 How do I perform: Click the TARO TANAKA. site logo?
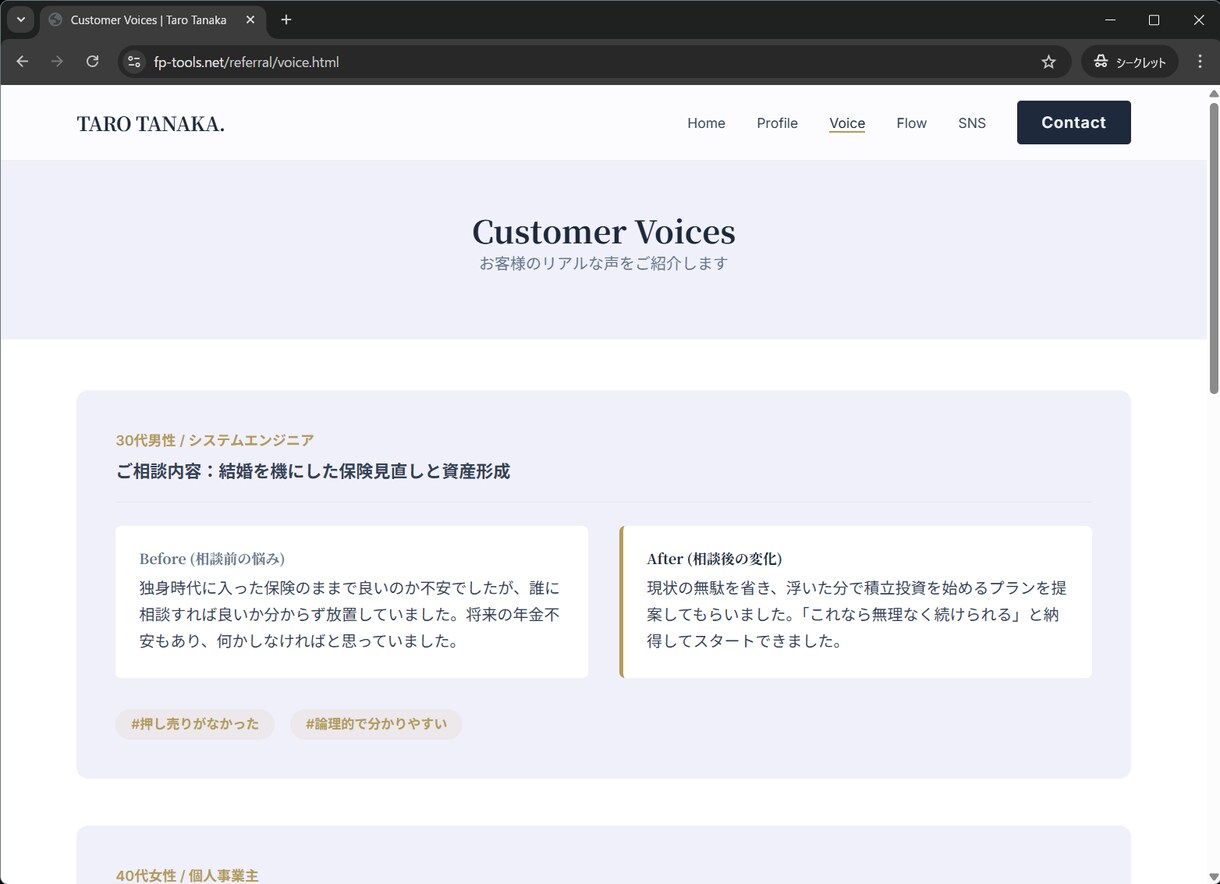[x=151, y=124]
